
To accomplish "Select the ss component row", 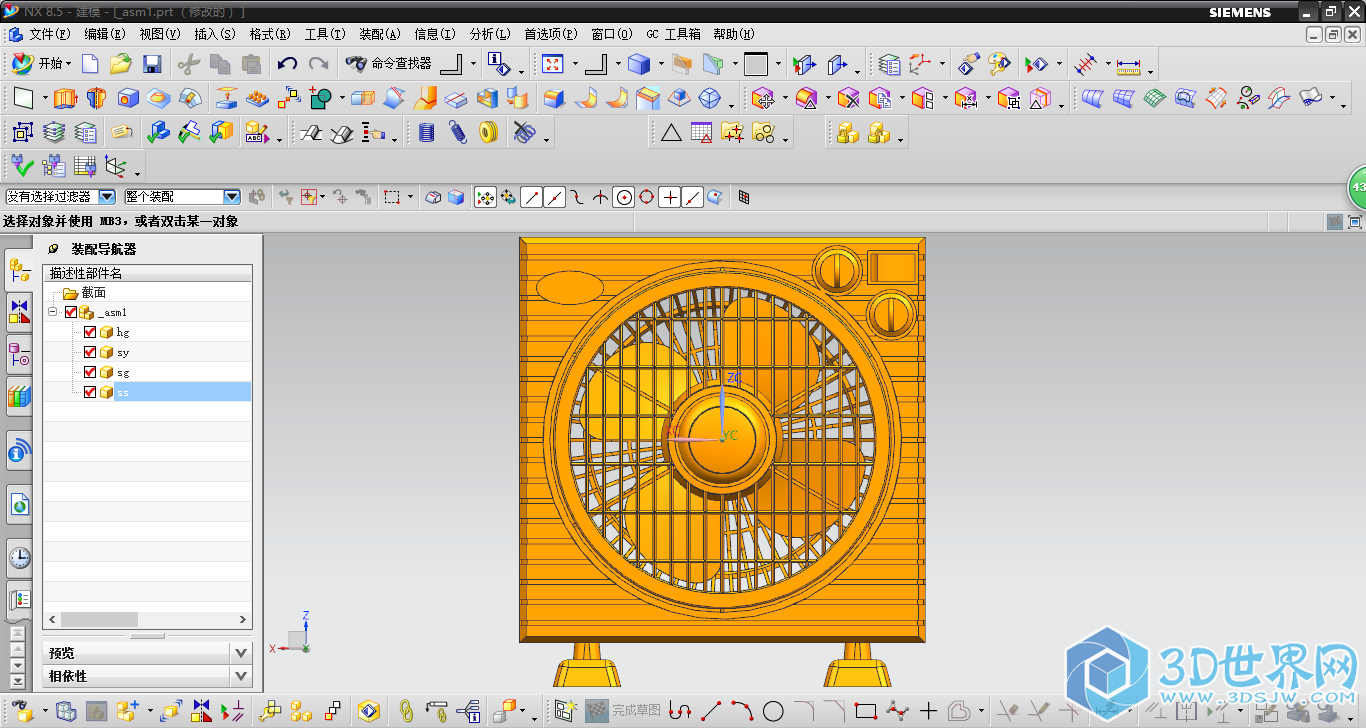I will [x=147, y=392].
